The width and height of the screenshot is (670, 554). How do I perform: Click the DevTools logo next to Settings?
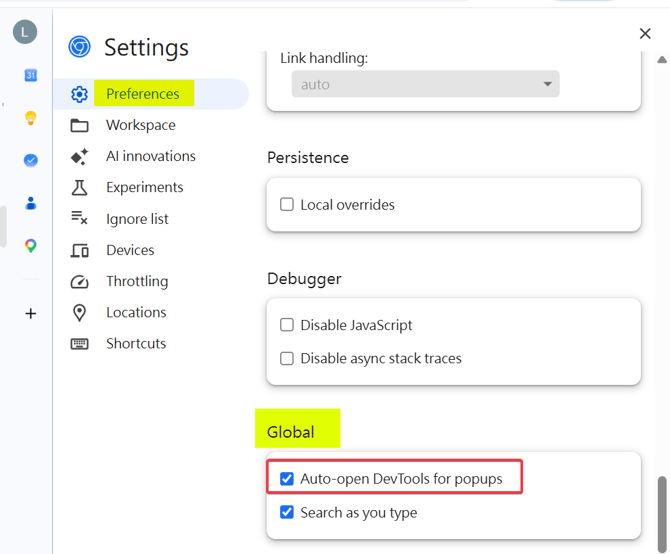coord(79,47)
